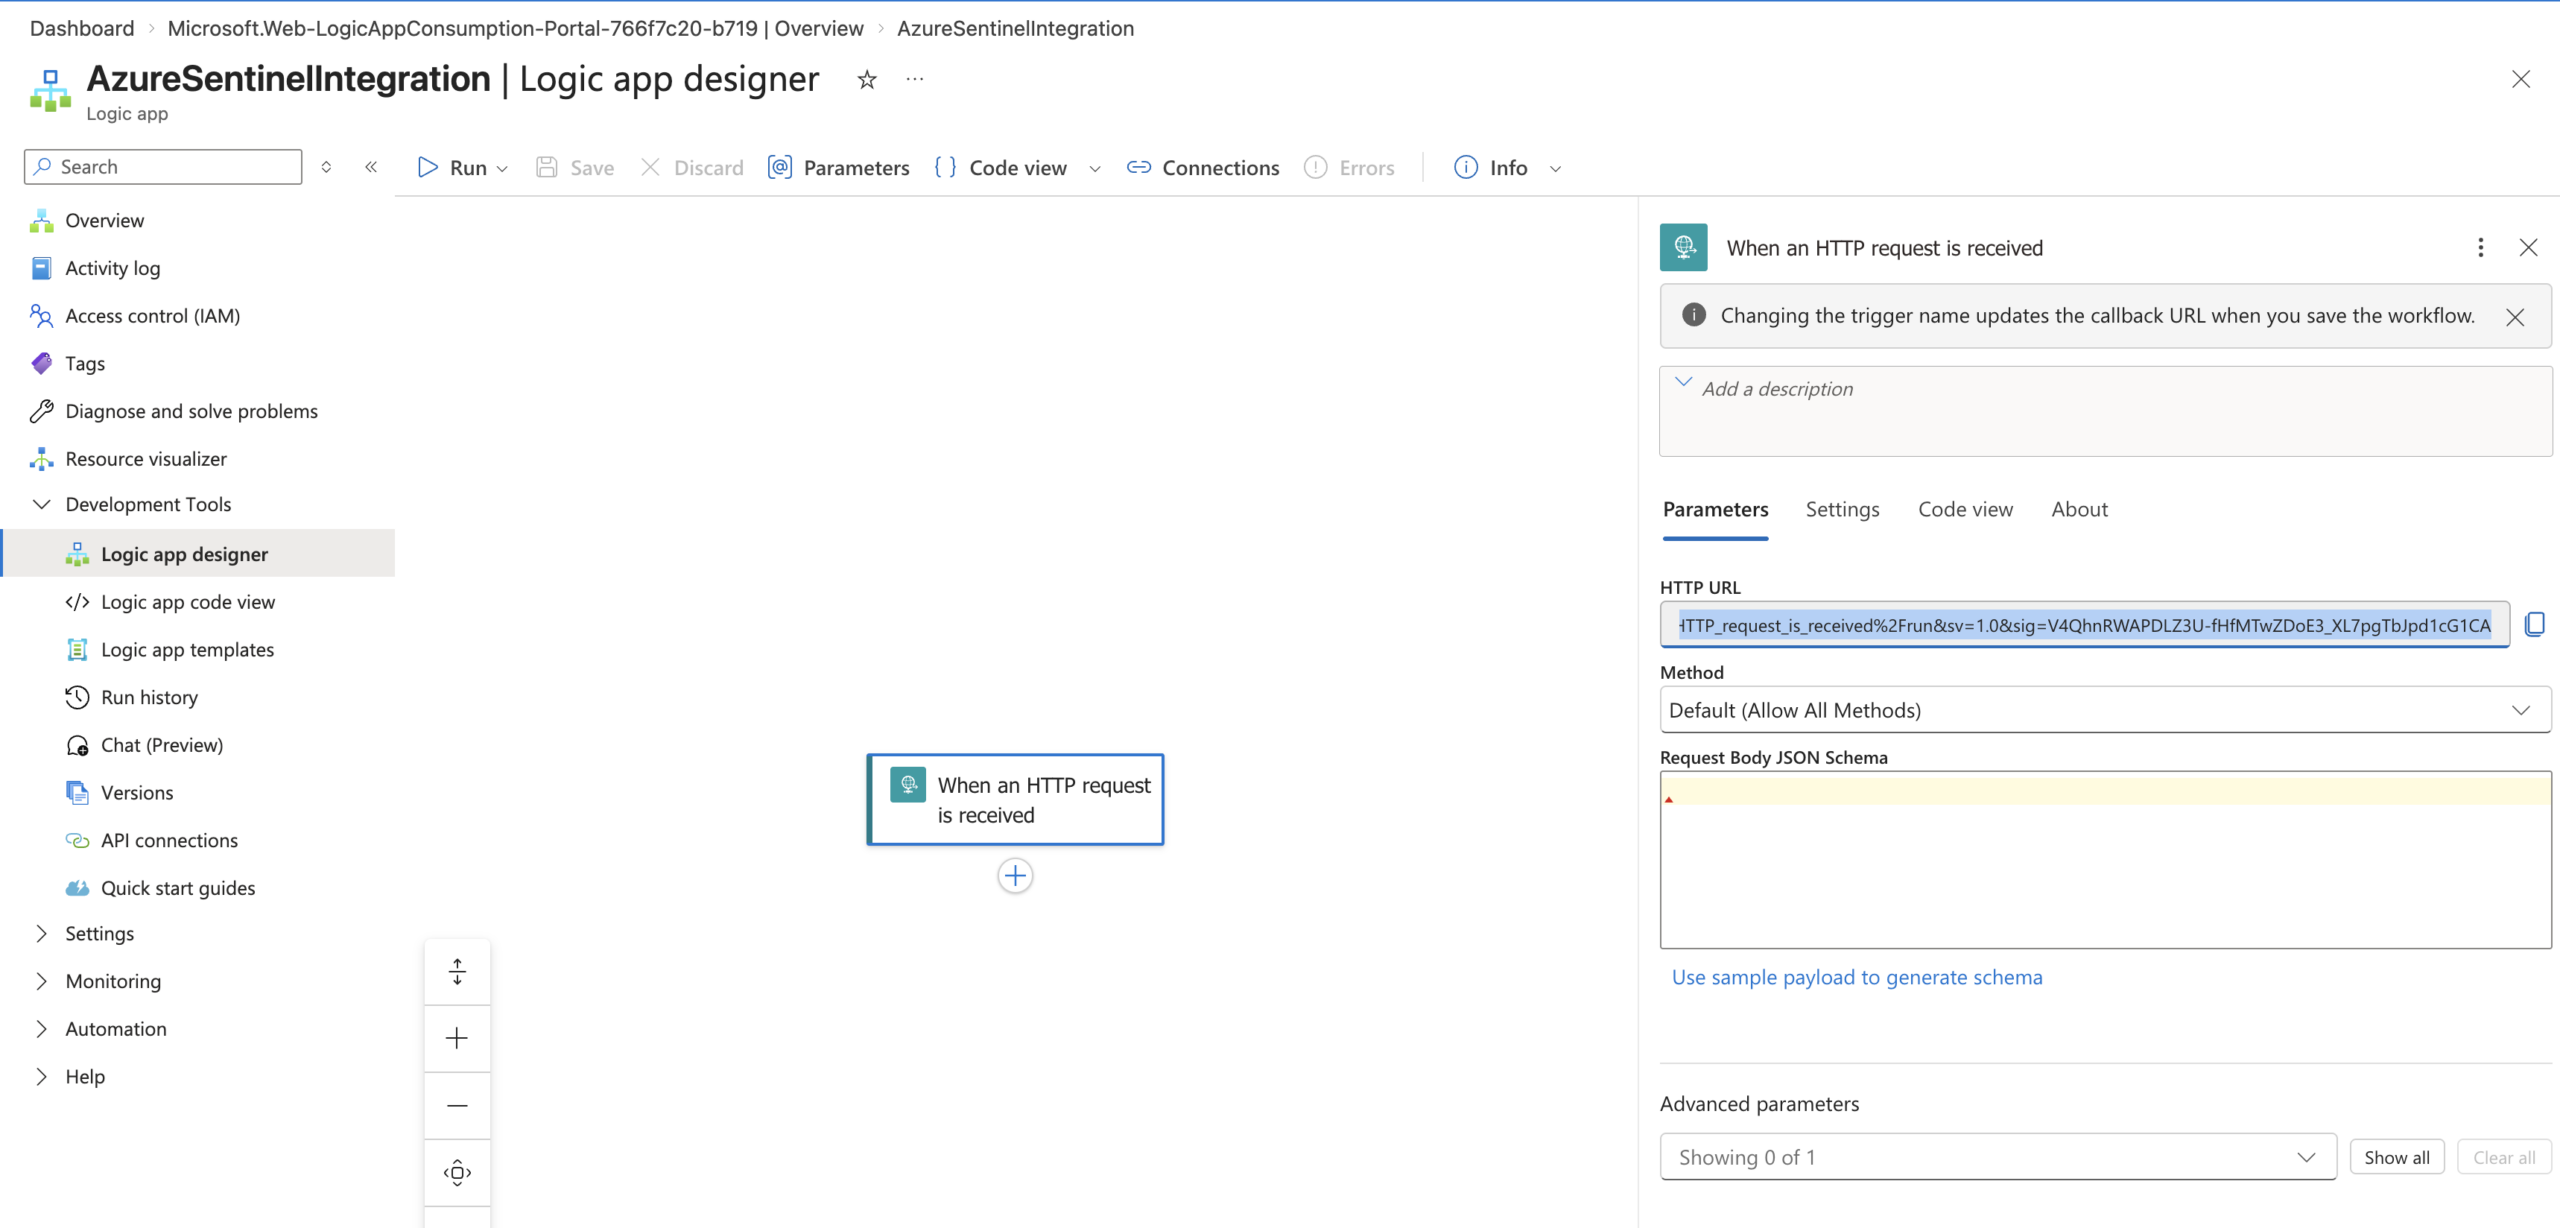Dismiss the callback URL info banner
This screenshot has width=2560, height=1228.
click(2515, 317)
